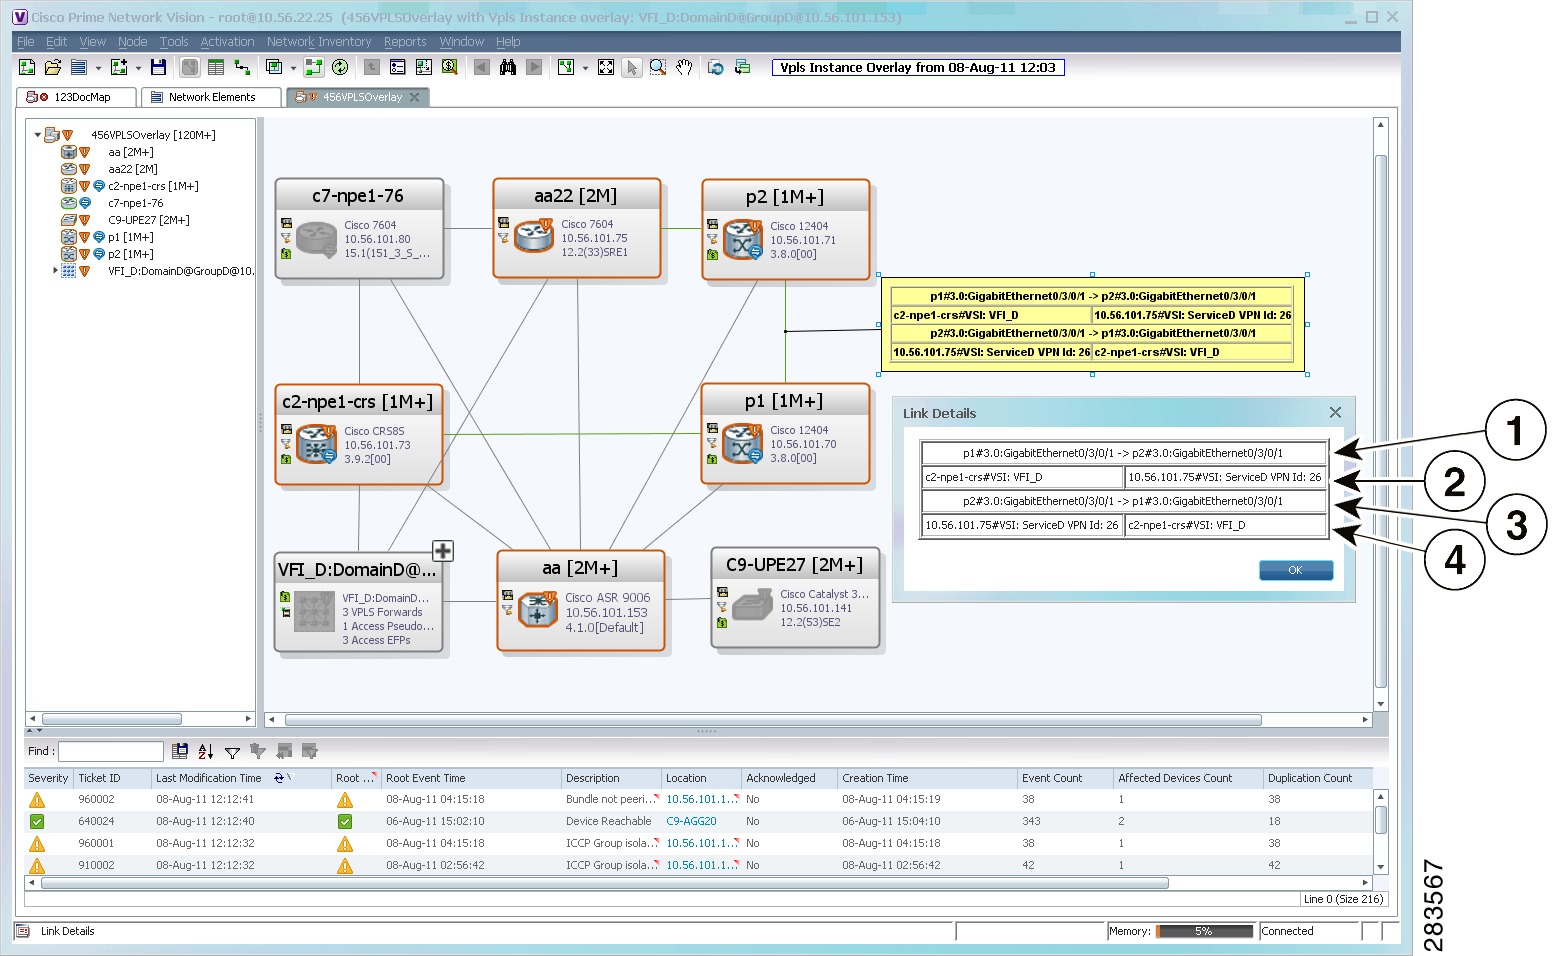Expand VFI_D node with plus button
The height and width of the screenshot is (956, 1556).
443,551
